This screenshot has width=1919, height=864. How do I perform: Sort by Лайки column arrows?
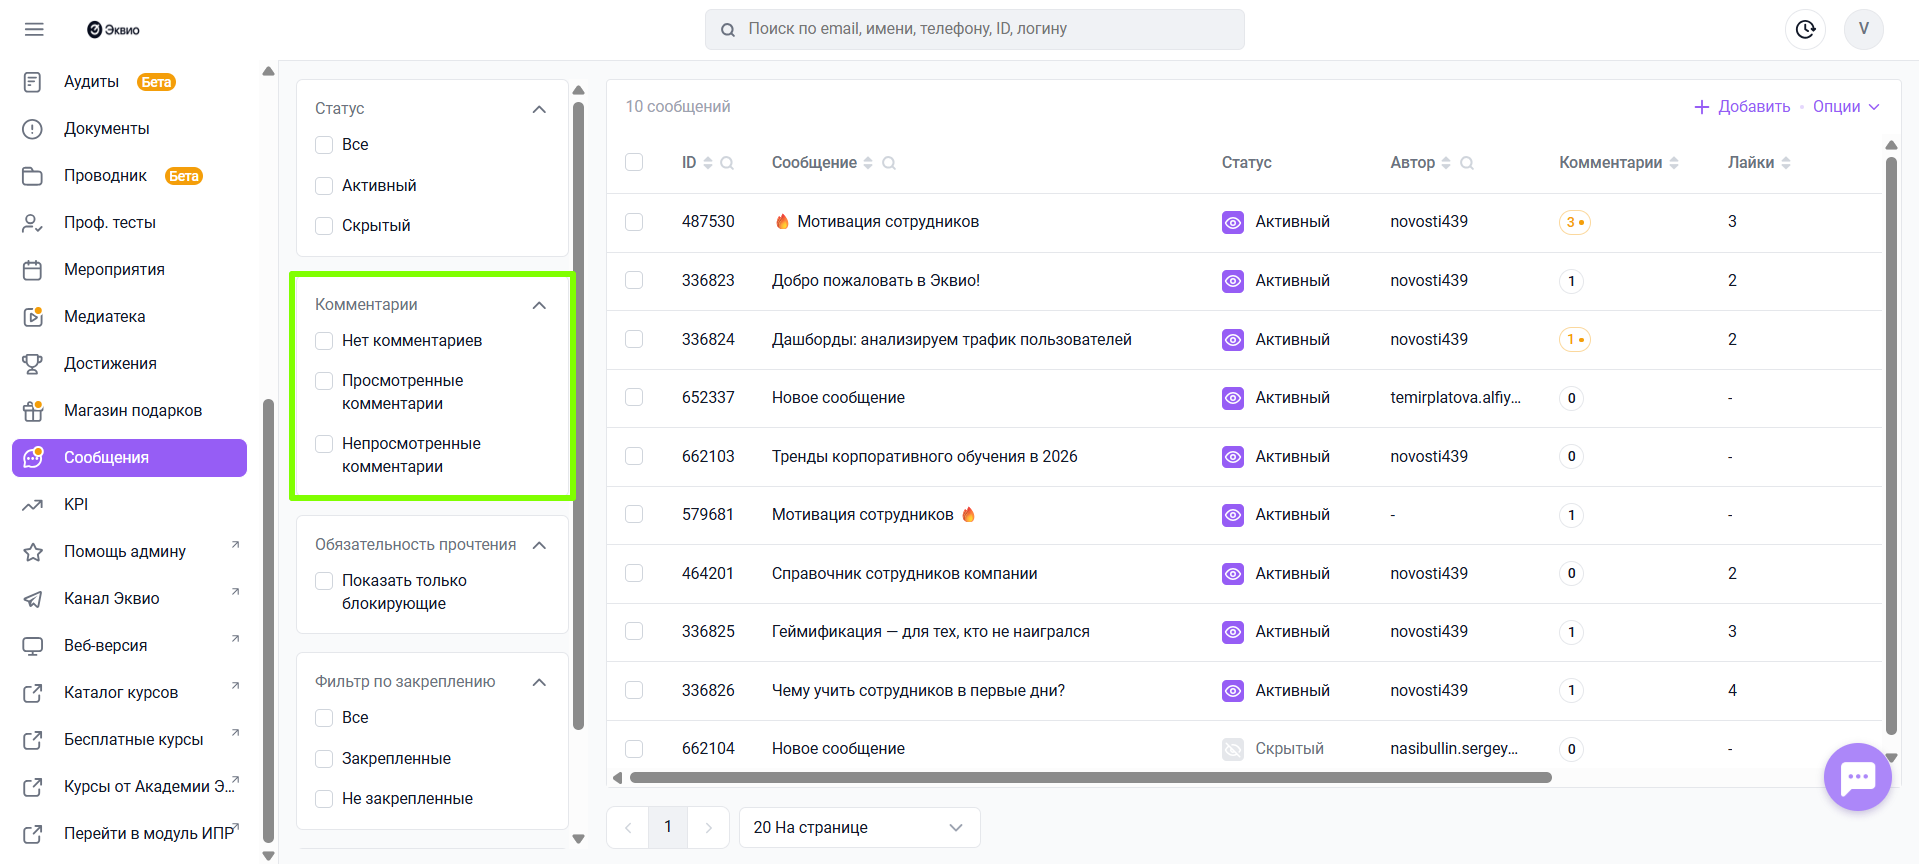click(1786, 163)
